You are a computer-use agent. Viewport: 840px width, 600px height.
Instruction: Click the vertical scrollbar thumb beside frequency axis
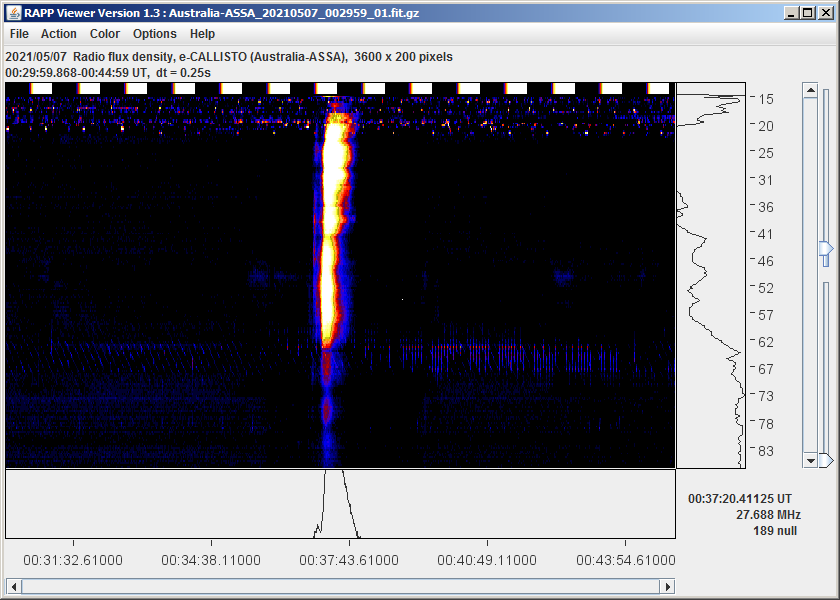click(x=810, y=275)
